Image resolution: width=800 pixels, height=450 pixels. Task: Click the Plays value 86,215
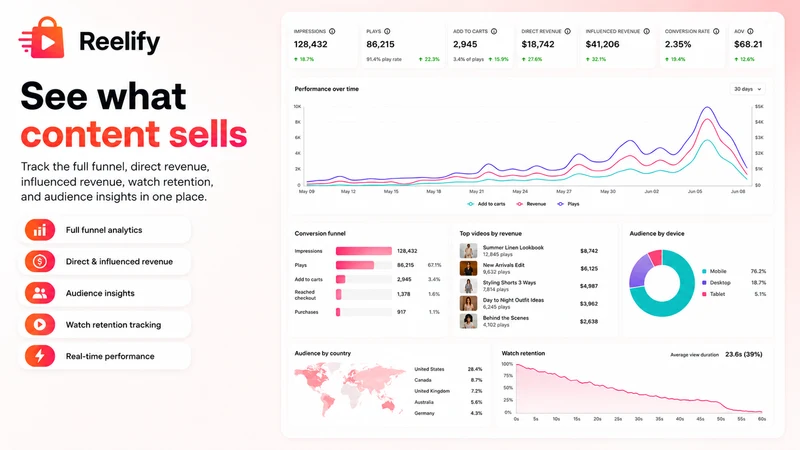[x=380, y=44]
